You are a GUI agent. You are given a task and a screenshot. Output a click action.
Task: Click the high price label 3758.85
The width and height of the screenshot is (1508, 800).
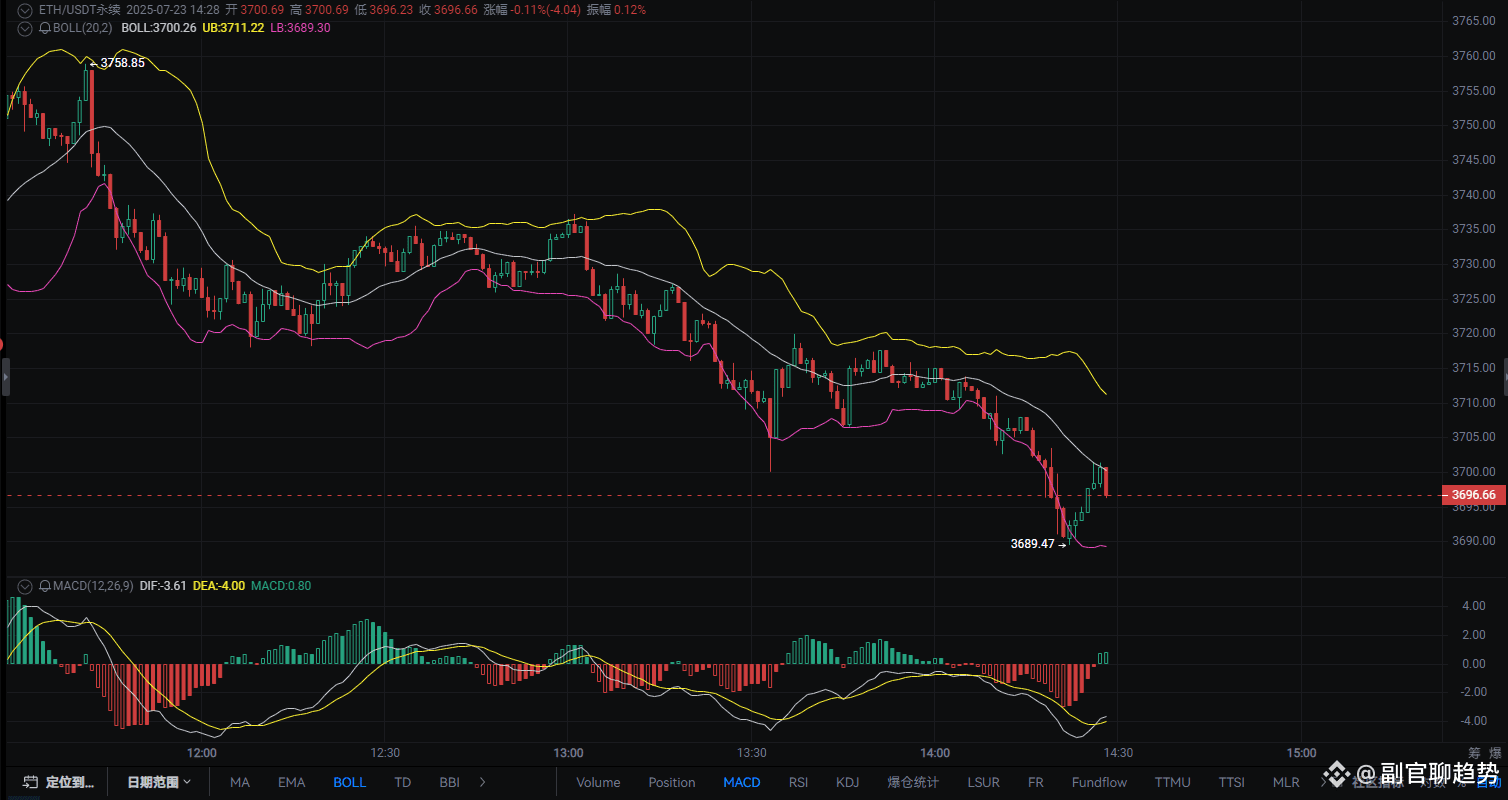click(x=122, y=62)
